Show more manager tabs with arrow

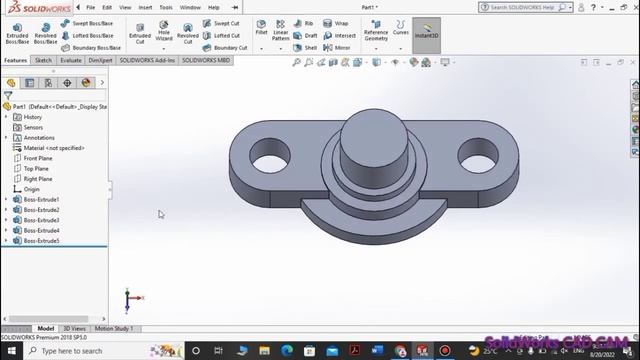[102, 83]
